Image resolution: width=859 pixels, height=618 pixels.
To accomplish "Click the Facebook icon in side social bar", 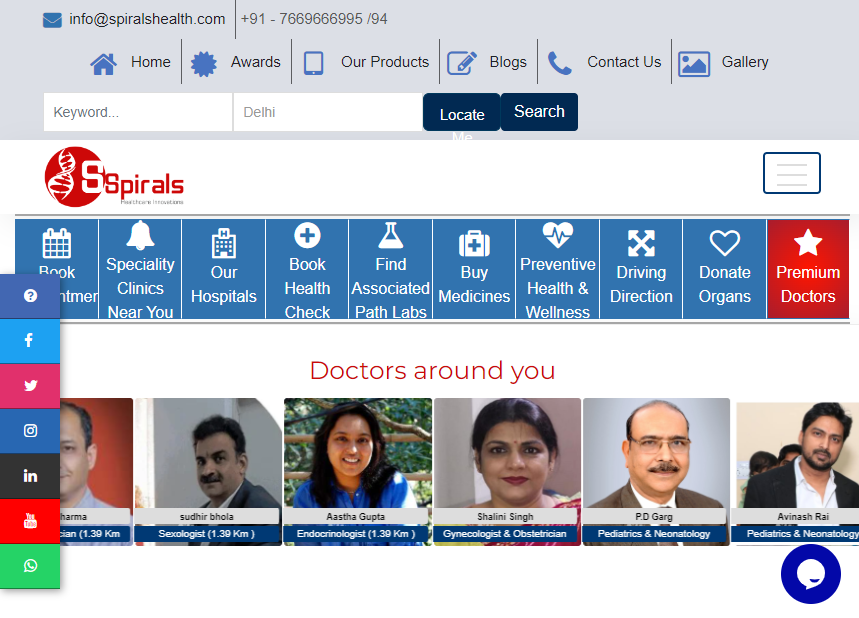I will [29, 340].
